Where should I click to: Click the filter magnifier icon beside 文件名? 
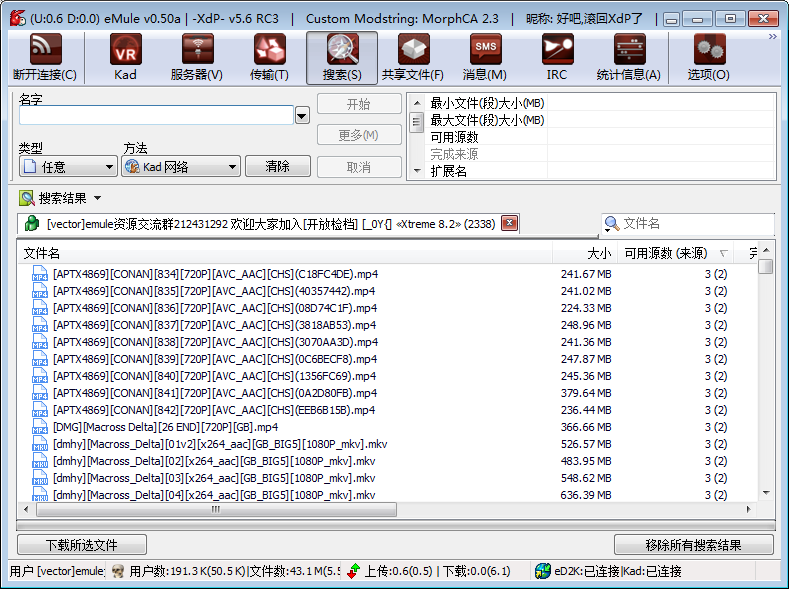click(612, 224)
